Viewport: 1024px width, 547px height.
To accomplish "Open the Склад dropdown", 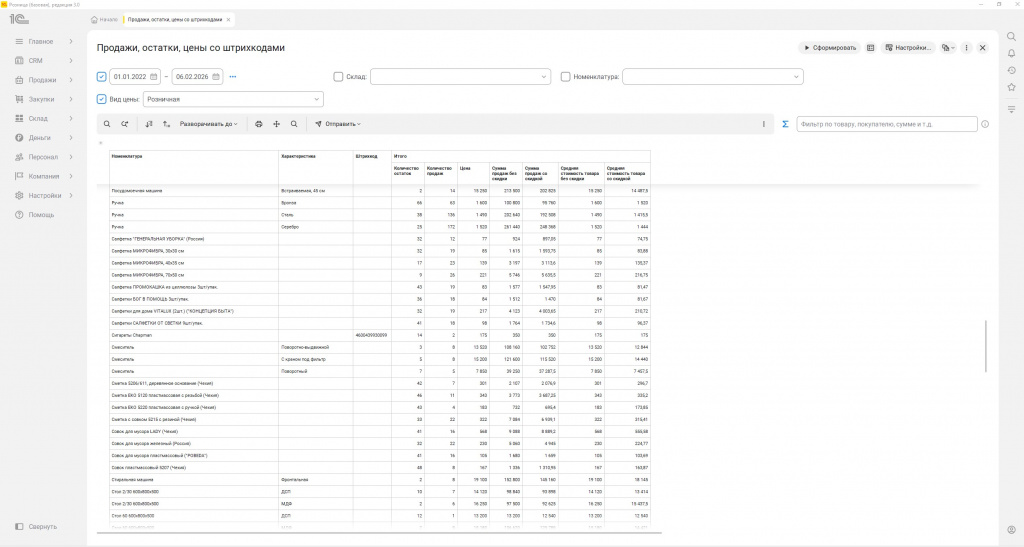I will (543, 77).
